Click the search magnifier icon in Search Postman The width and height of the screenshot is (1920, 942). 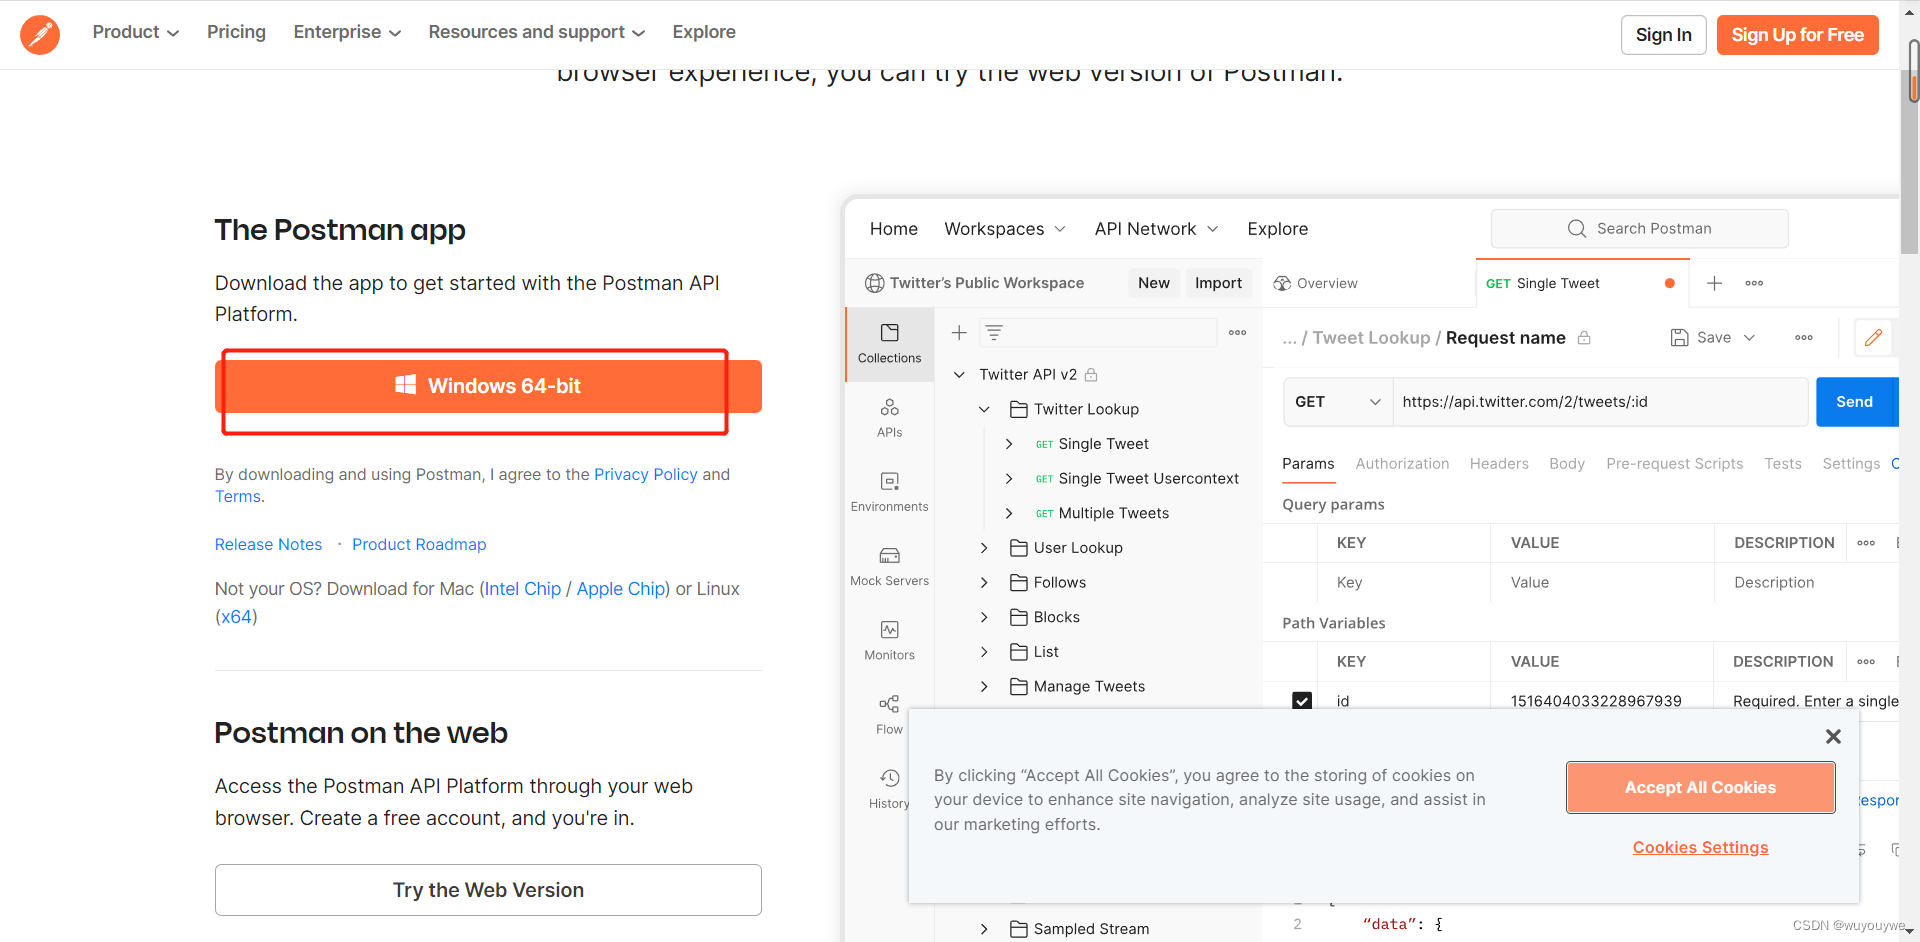pos(1577,229)
